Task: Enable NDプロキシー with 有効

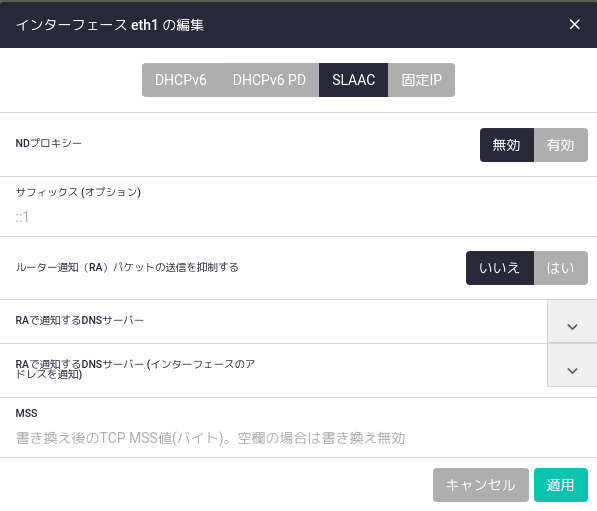Action: [560, 145]
